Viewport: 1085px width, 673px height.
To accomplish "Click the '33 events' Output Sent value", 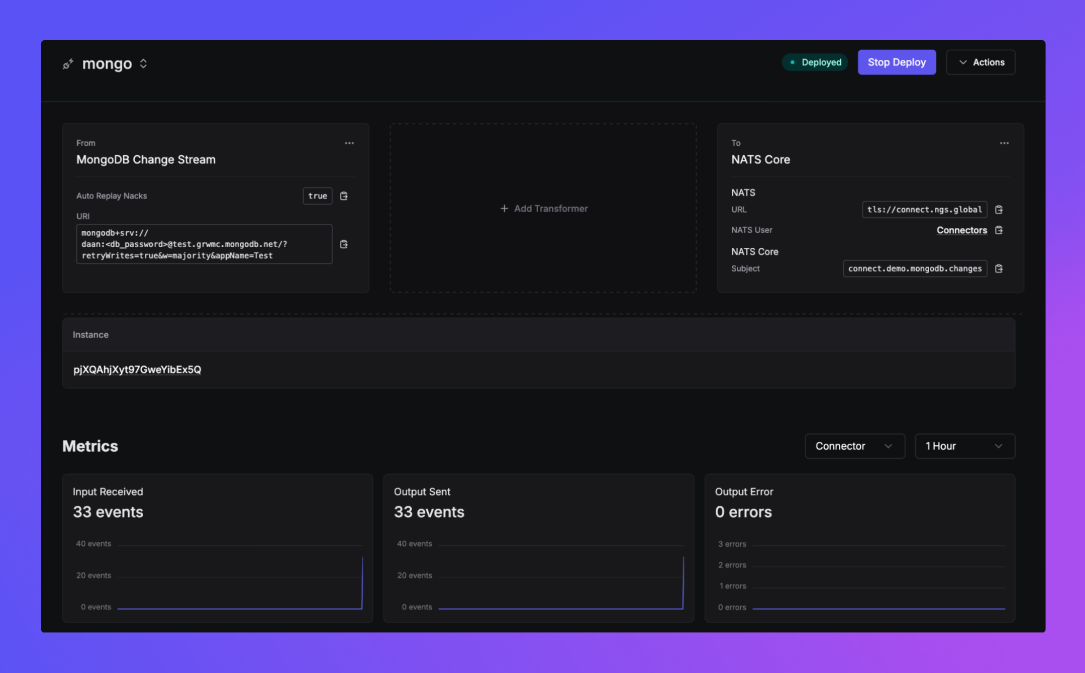I will [x=429, y=512].
